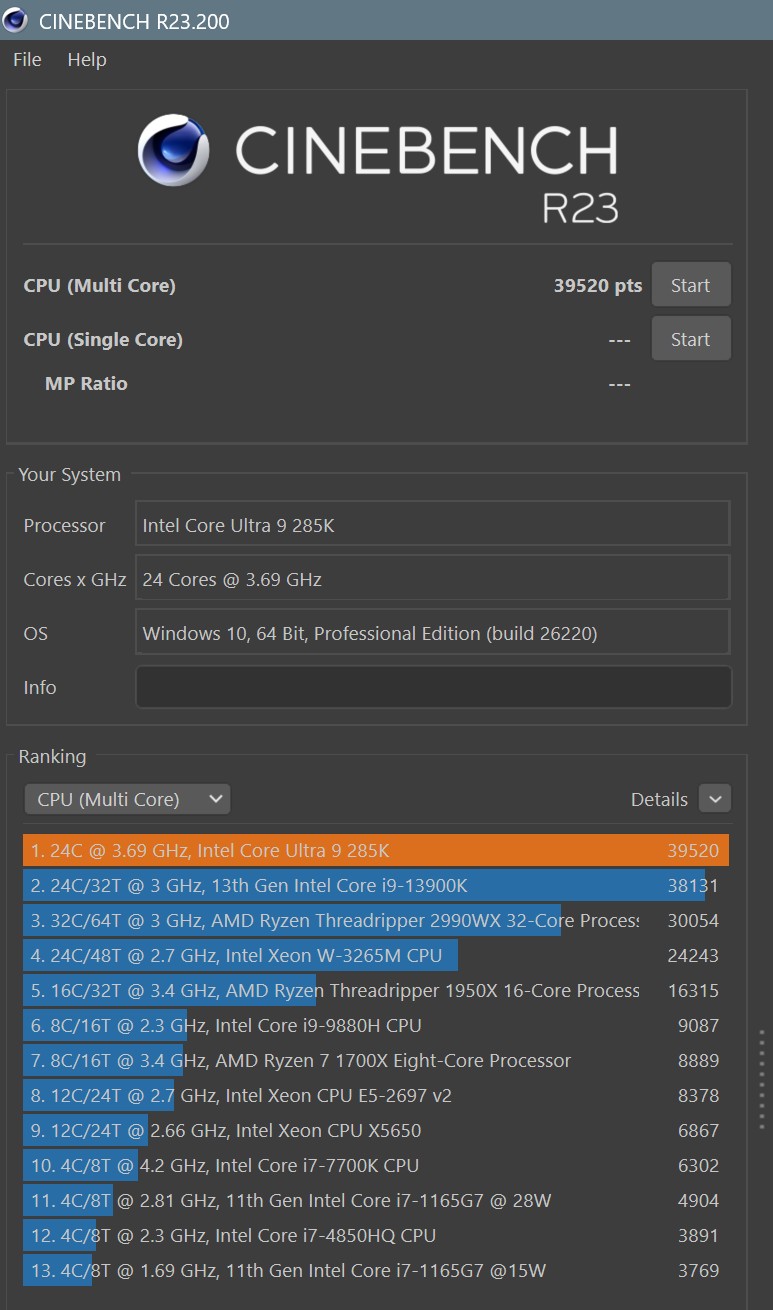Select the Core i7-4850HQ ranking entry
The width and height of the screenshot is (773, 1310).
click(x=375, y=1236)
